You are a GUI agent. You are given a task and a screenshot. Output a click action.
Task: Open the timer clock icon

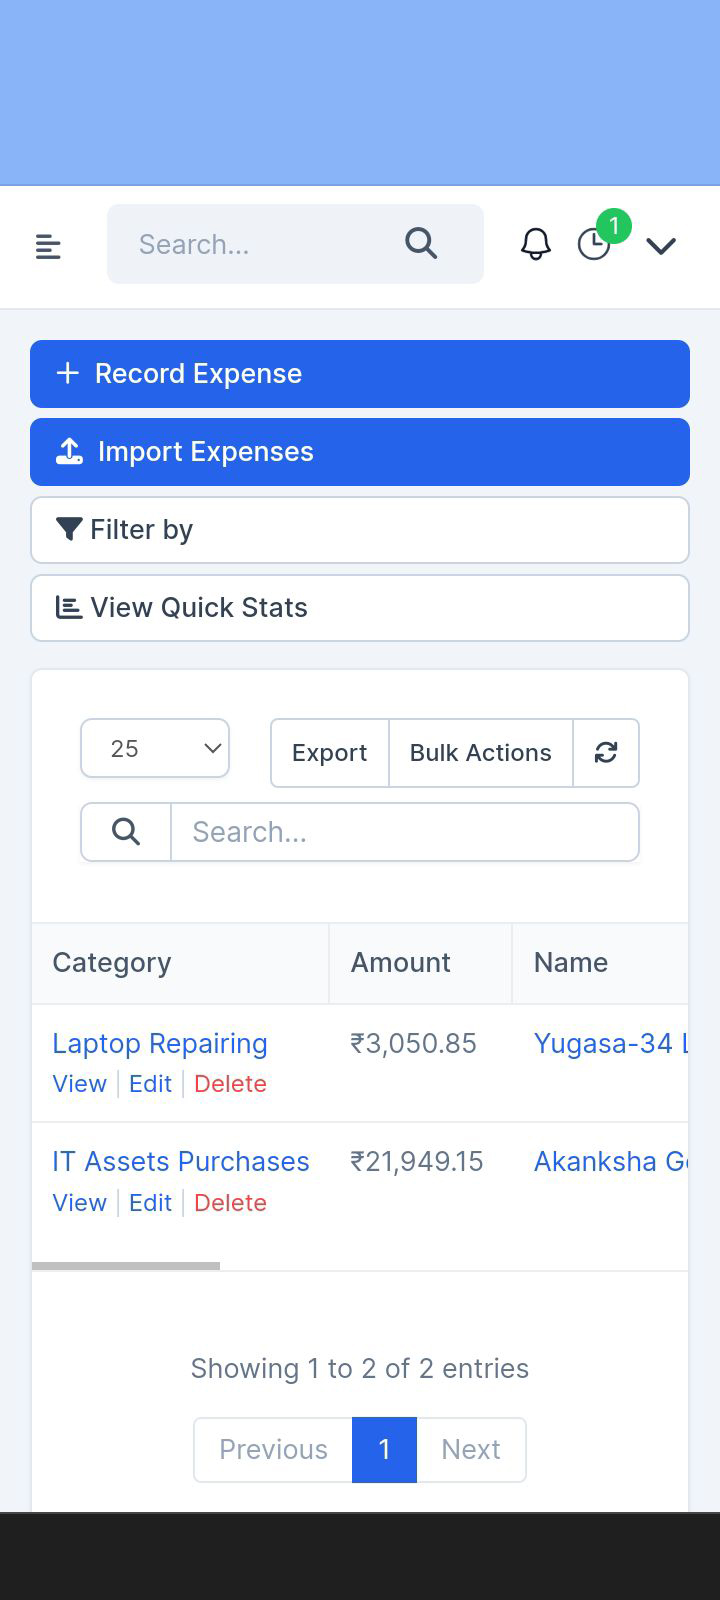coord(594,244)
